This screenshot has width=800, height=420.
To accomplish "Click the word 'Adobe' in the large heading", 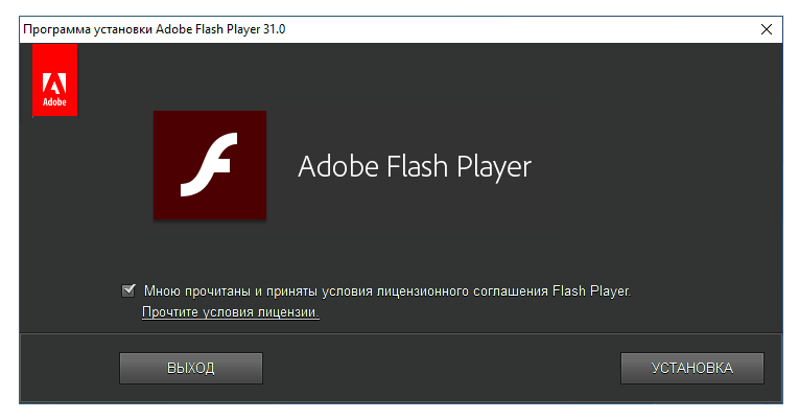I will (x=339, y=166).
